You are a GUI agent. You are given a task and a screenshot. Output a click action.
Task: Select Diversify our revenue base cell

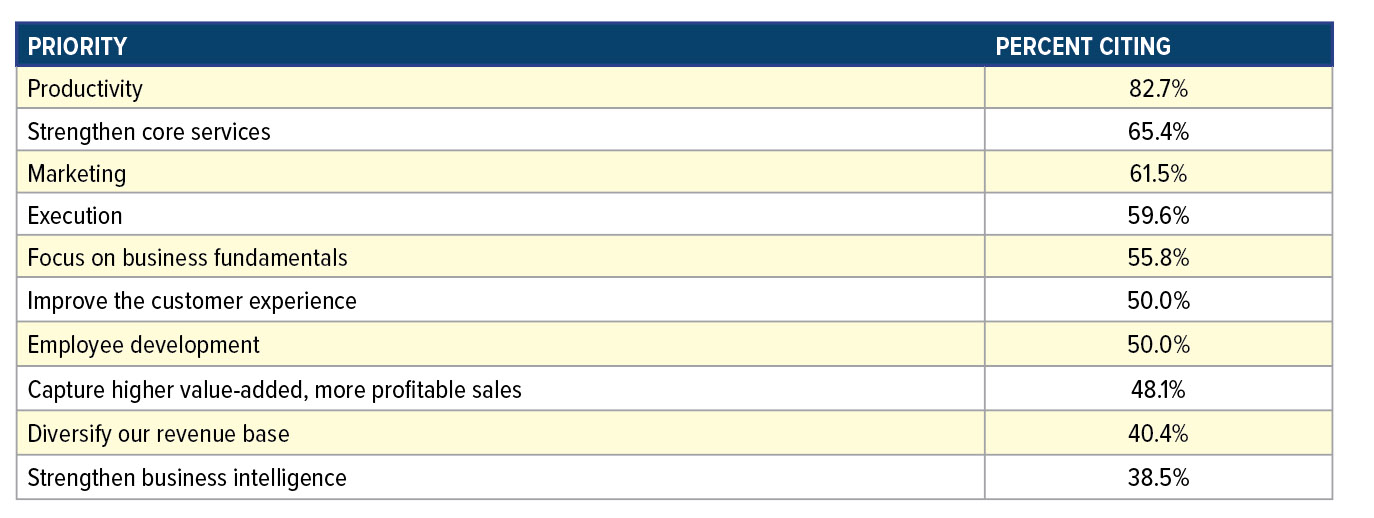tap(159, 434)
